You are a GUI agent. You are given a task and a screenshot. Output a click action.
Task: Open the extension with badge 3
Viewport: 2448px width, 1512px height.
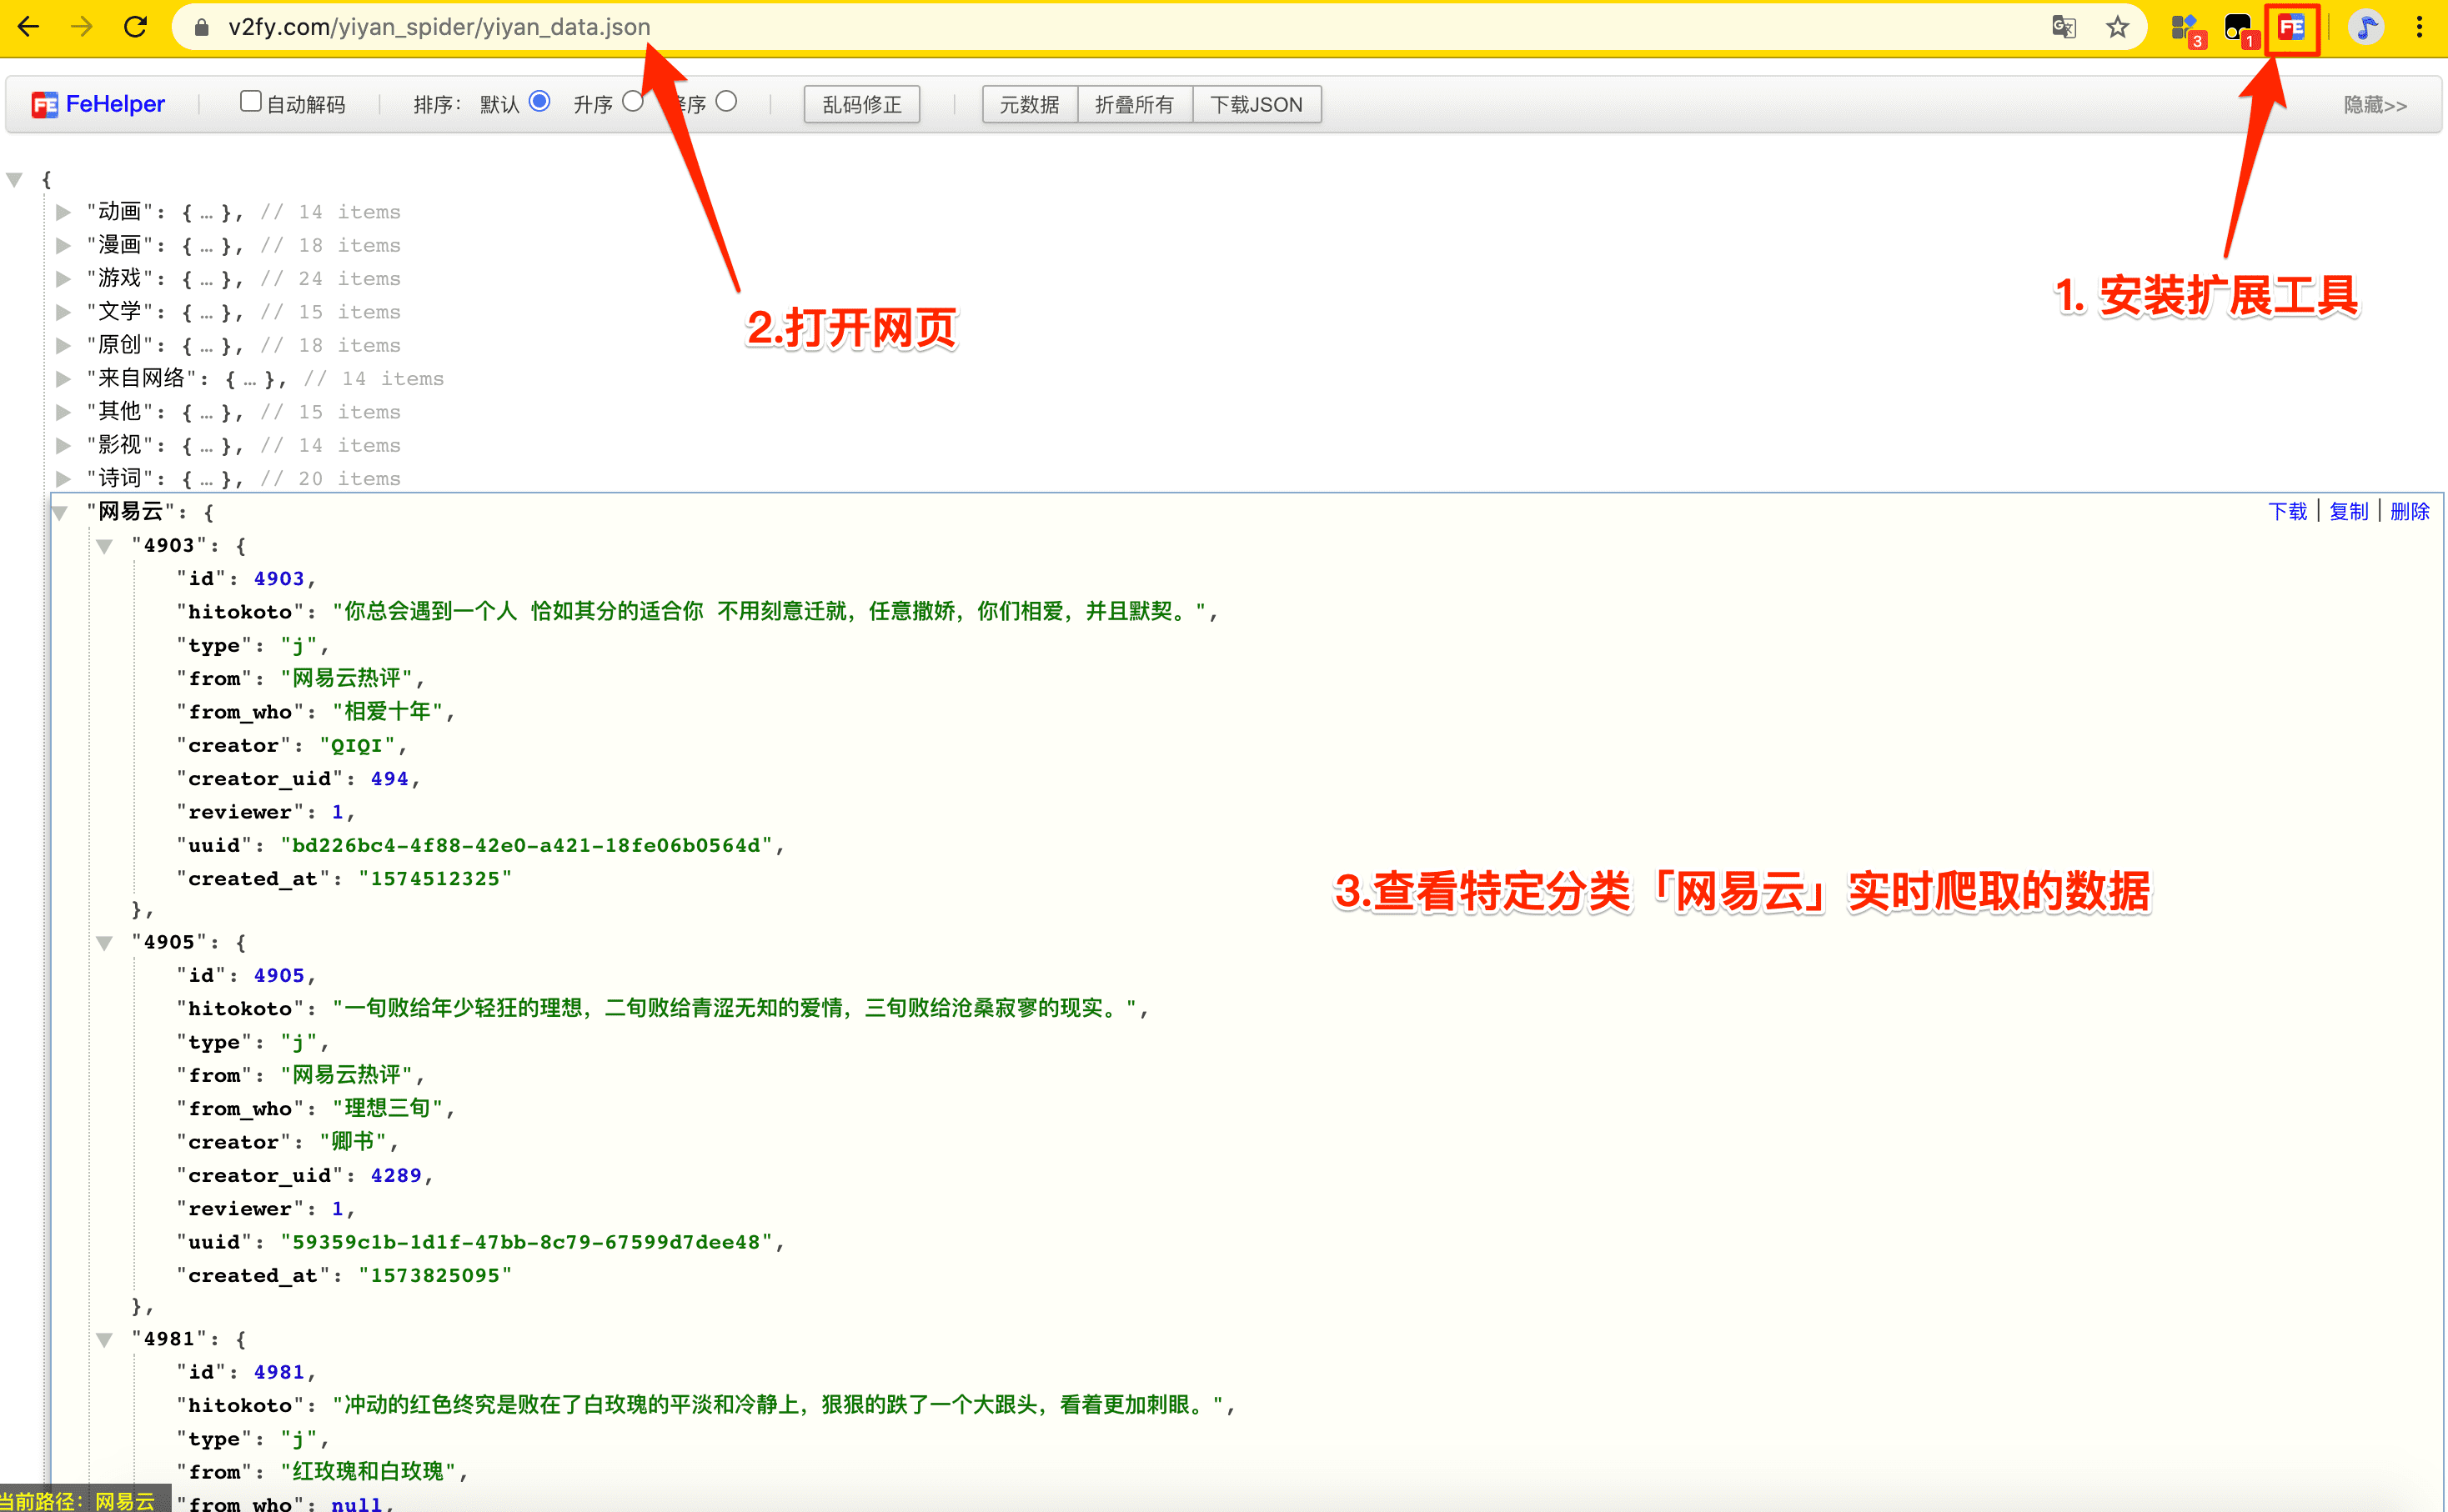[x=2187, y=29]
